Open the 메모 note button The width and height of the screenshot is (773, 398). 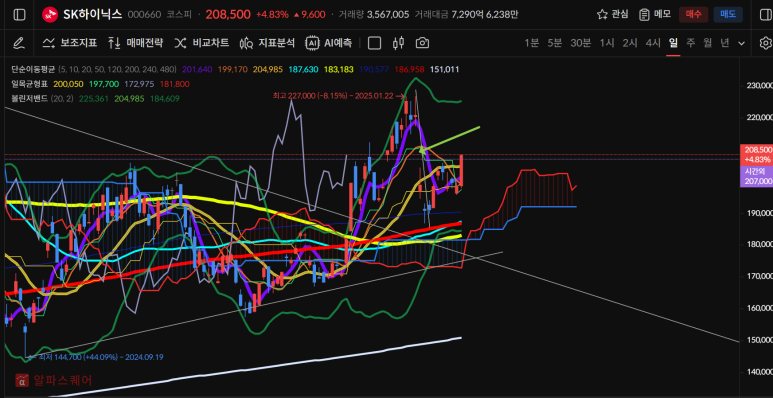click(x=655, y=14)
